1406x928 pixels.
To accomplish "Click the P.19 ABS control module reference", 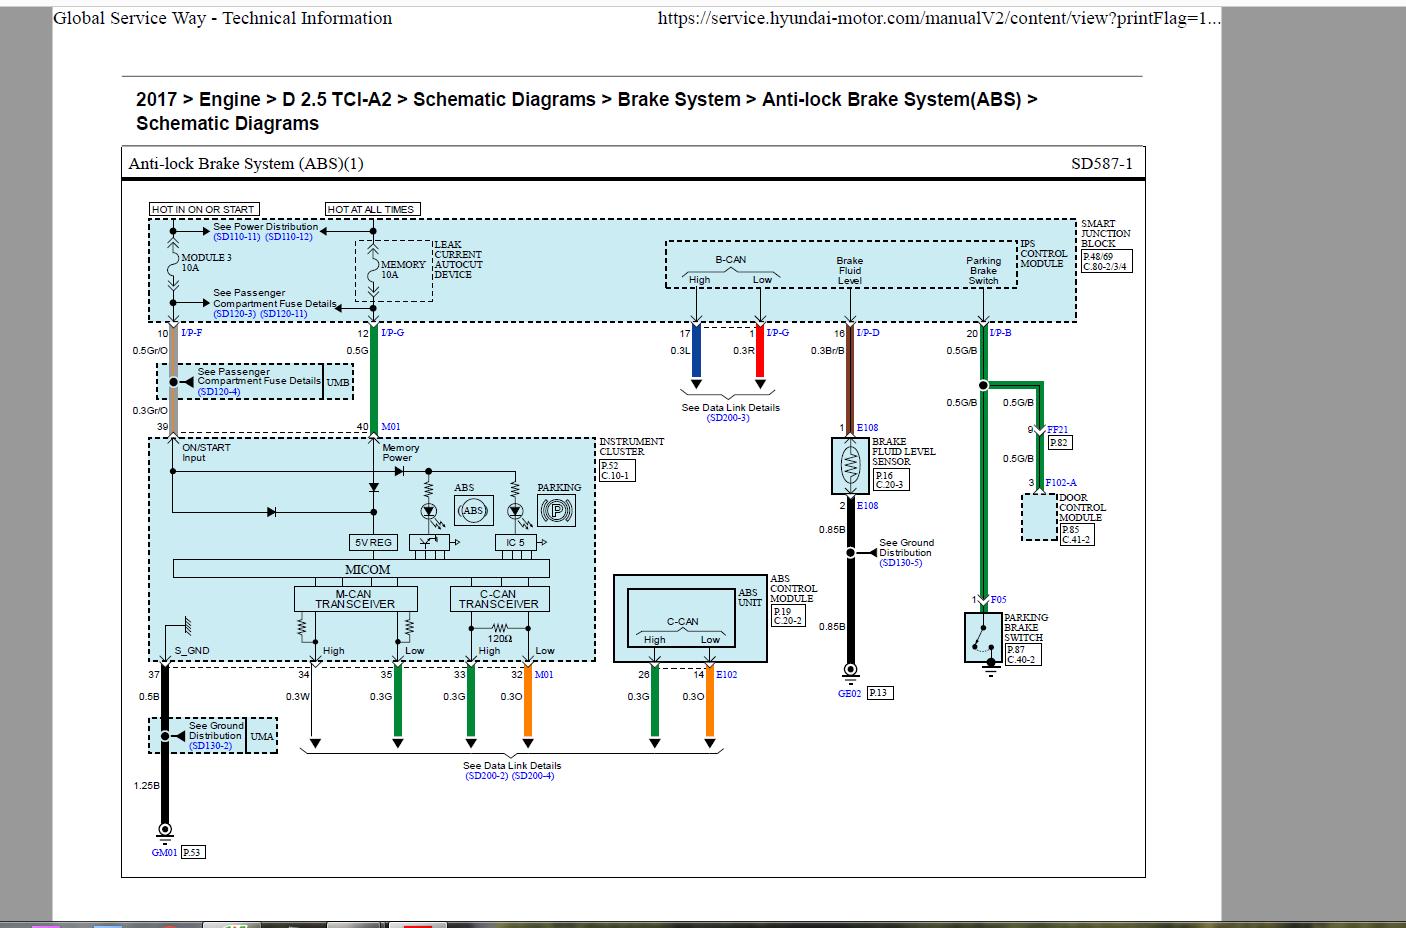I will pyautogui.click(x=782, y=611).
